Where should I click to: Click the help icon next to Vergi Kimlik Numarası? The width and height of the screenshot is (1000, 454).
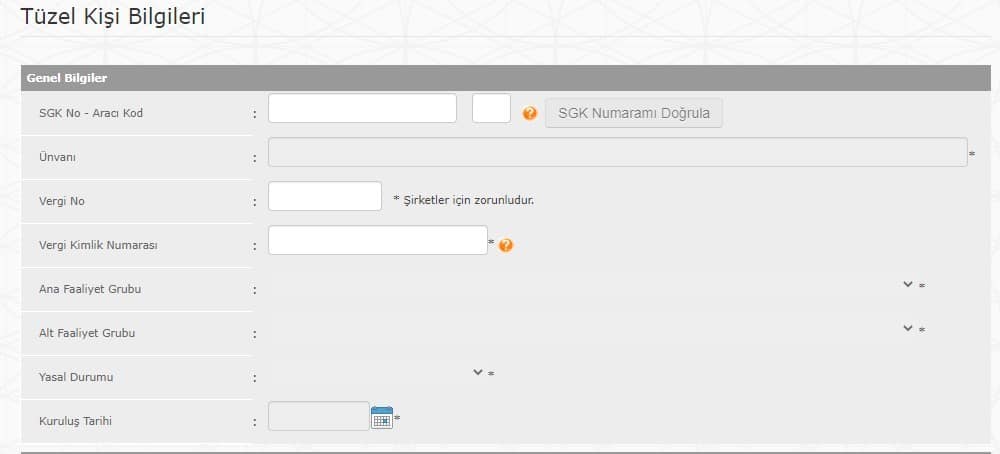[x=506, y=245]
